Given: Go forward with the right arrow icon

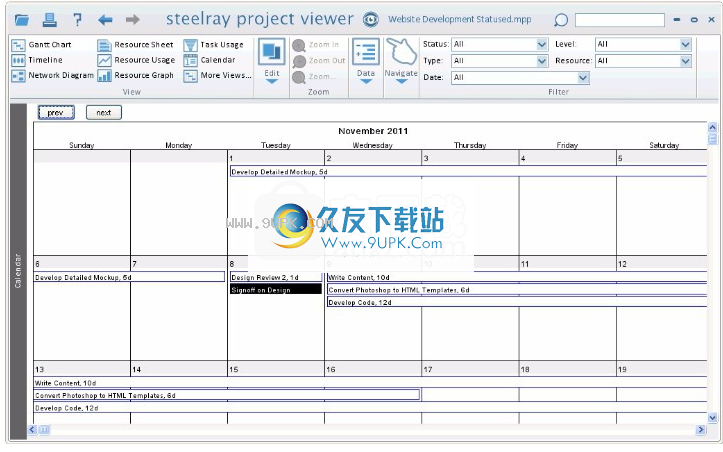Looking at the screenshot, I should tap(133, 19).
